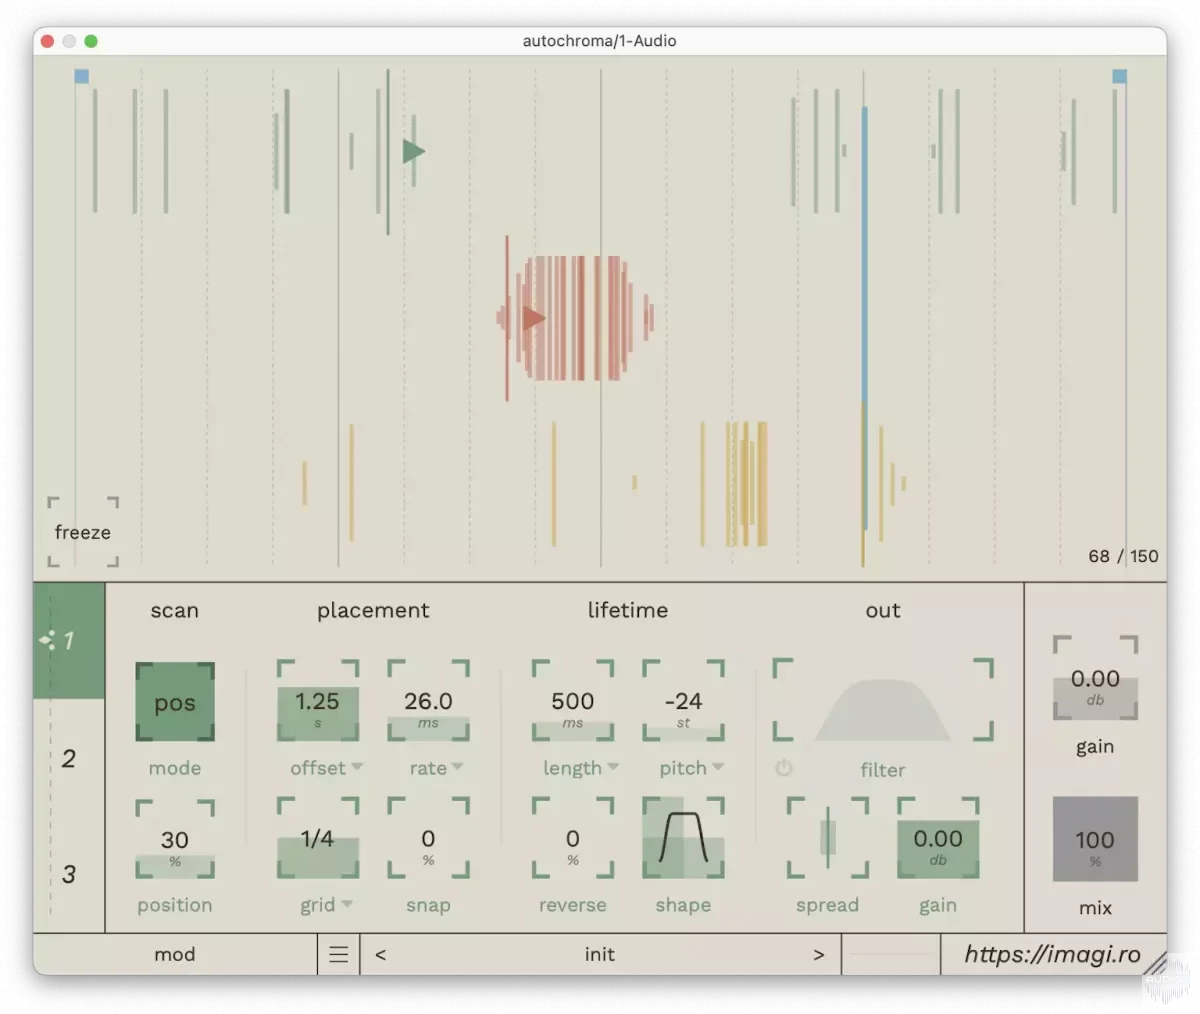Image resolution: width=1200 pixels, height=1014 pixels.
Task: Toggle the pos scan mode
Action: pyautogui.click(x=175, y=702)
